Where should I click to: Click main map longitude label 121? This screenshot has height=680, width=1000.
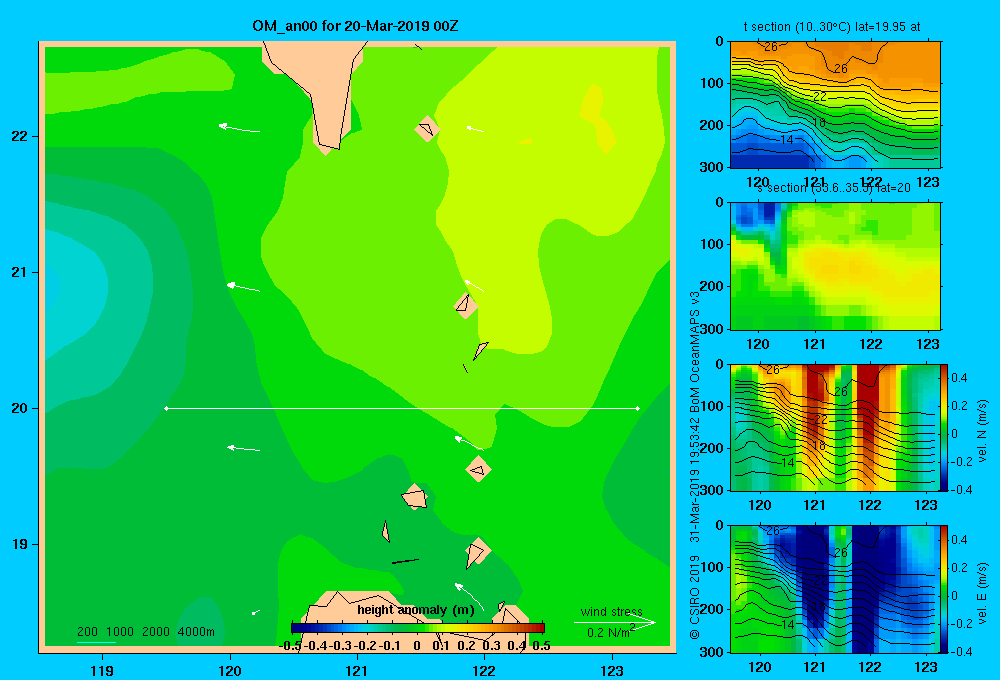(x=357, y=671)
